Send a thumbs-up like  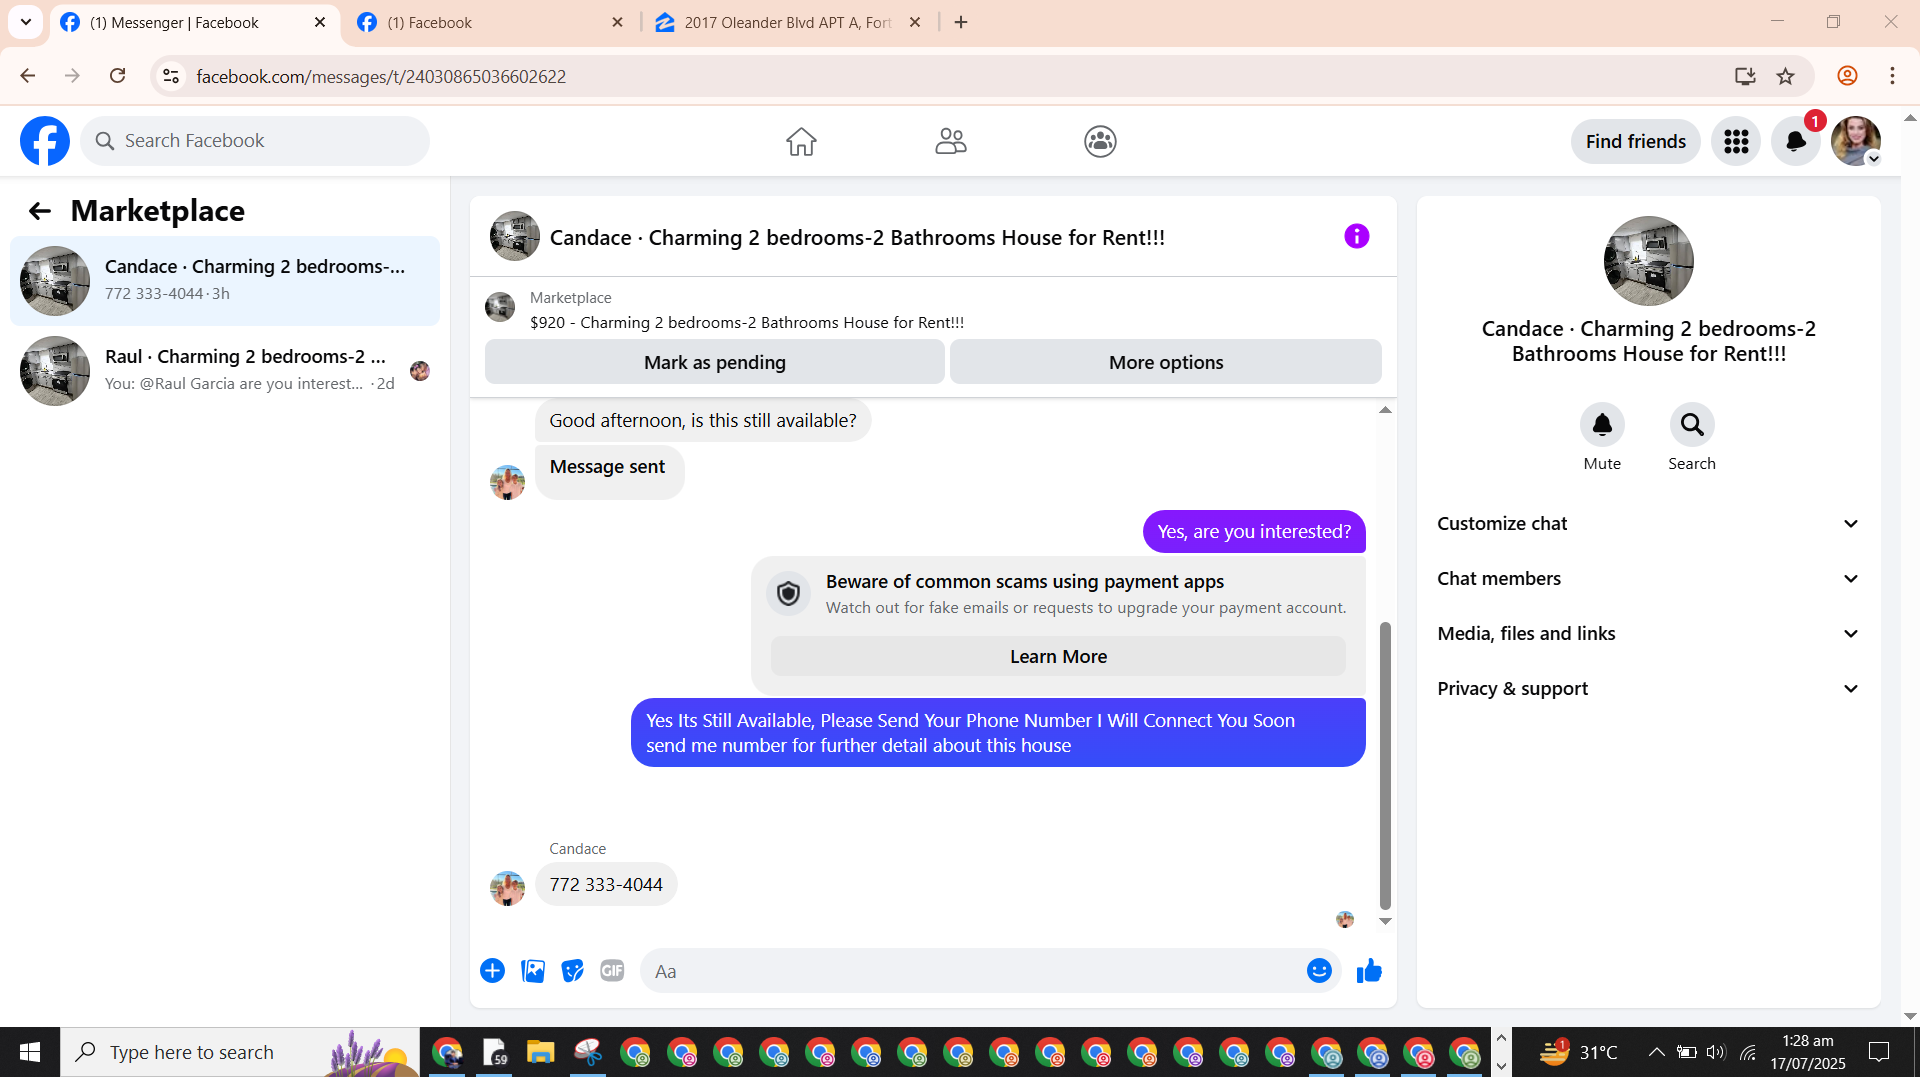click(x=1369, y=971)
